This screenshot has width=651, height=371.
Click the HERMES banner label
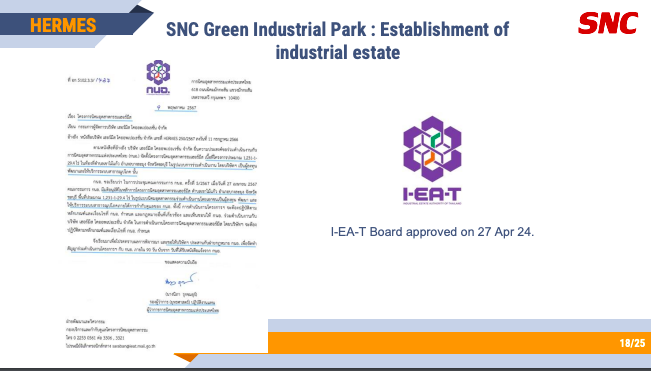[x=63, y=25]
